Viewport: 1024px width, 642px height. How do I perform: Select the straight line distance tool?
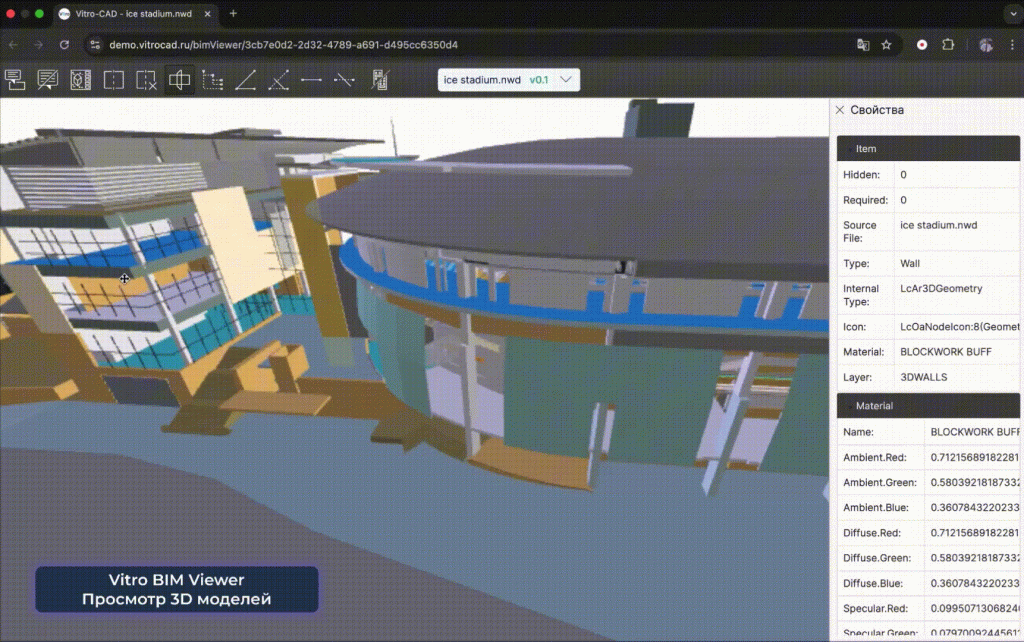click(x=312, y=80)
